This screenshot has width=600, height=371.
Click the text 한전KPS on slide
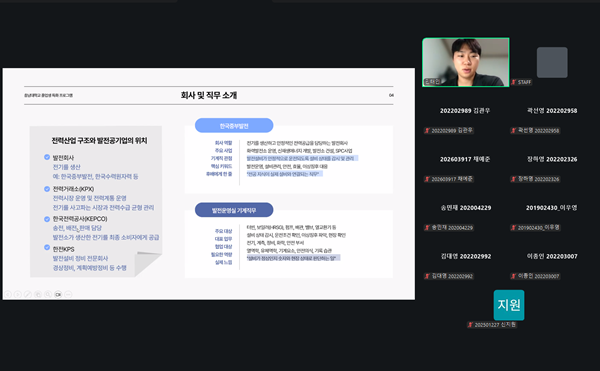[64, 249]
